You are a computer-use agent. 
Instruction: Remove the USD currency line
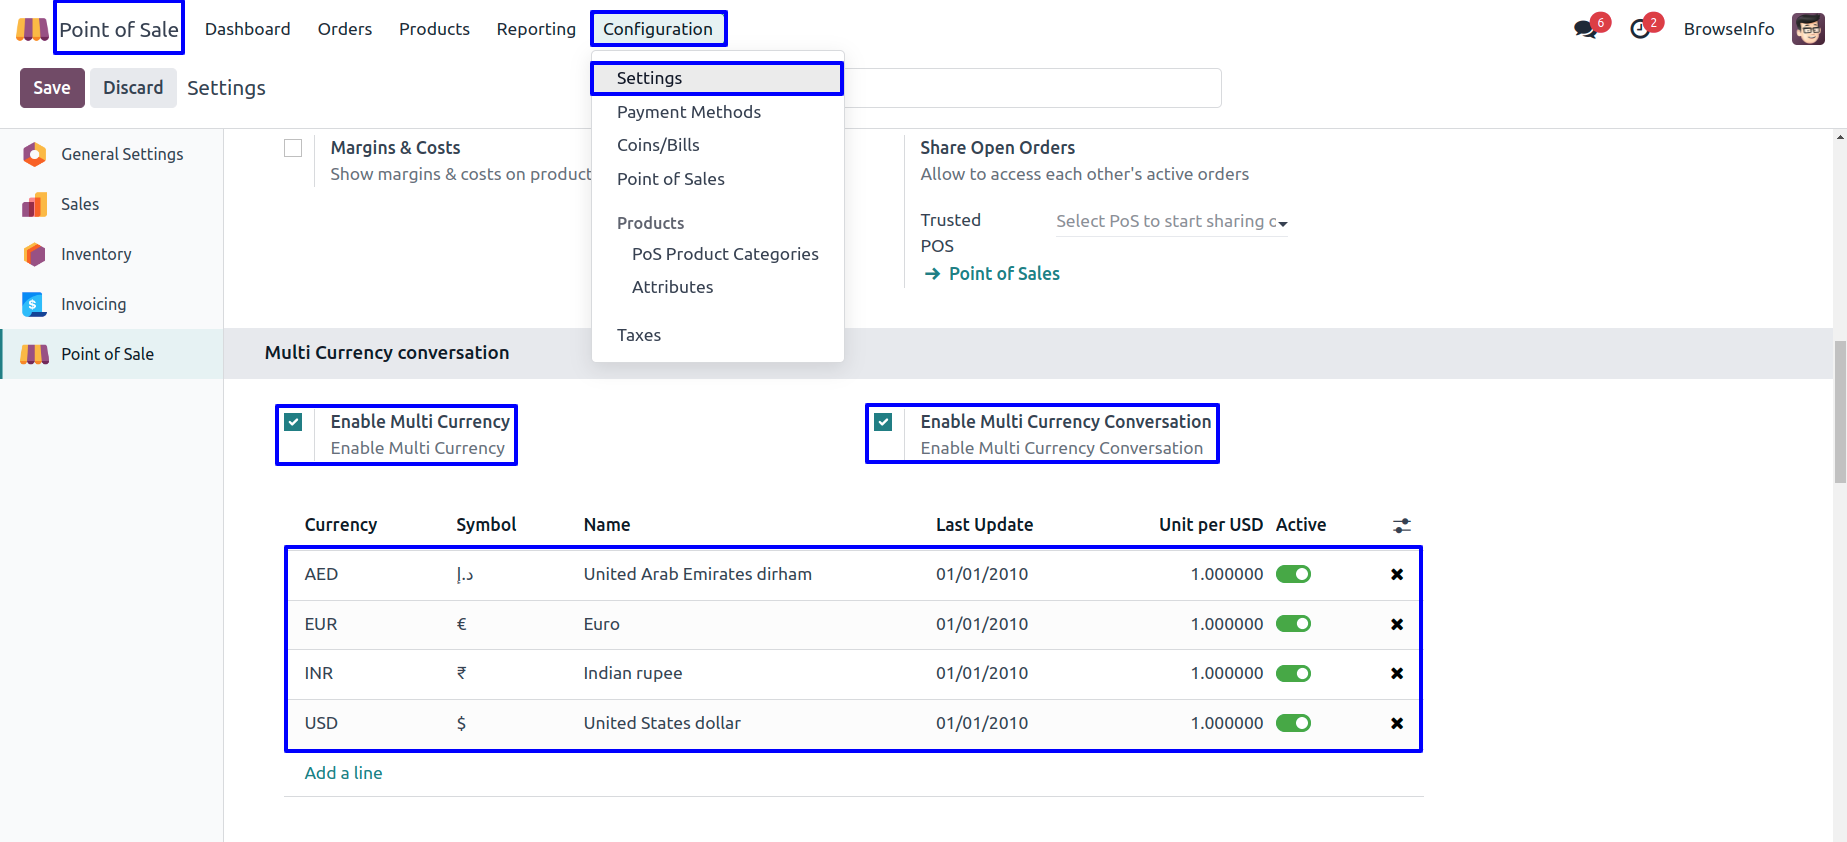pyautogui.click(x=1397, y=723)
